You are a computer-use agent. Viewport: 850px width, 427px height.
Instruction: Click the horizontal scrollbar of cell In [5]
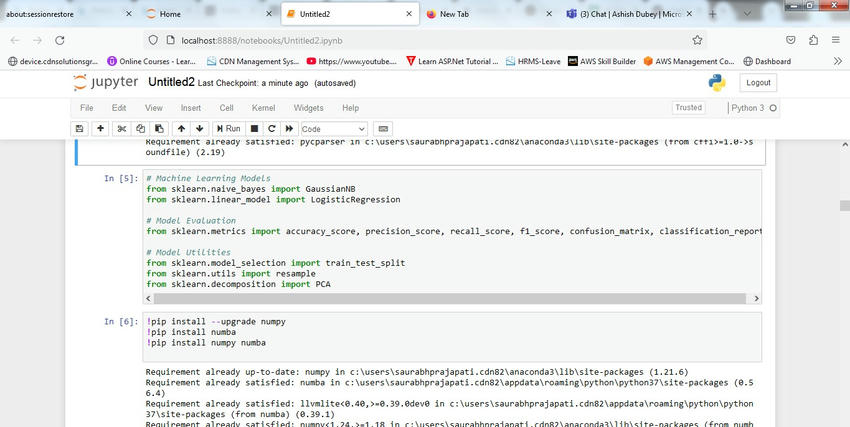click(452, 299)
